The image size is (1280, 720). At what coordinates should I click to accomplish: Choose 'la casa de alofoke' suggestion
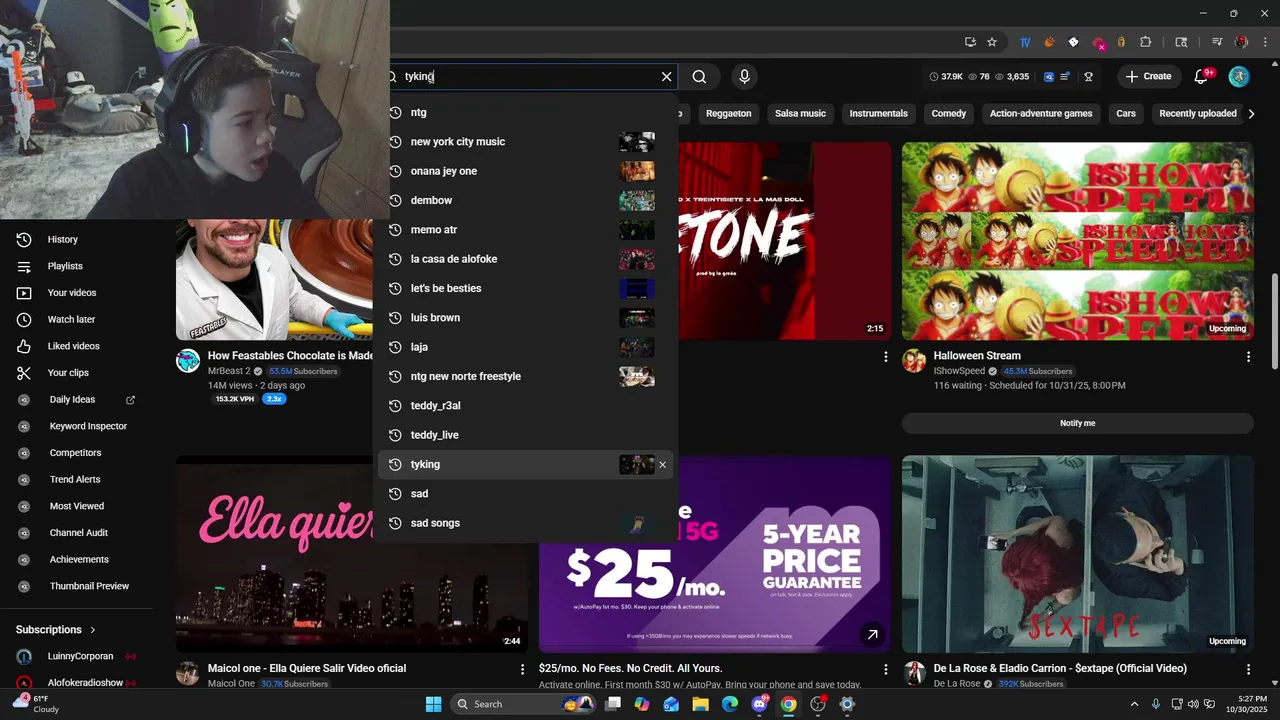point(528,259)
